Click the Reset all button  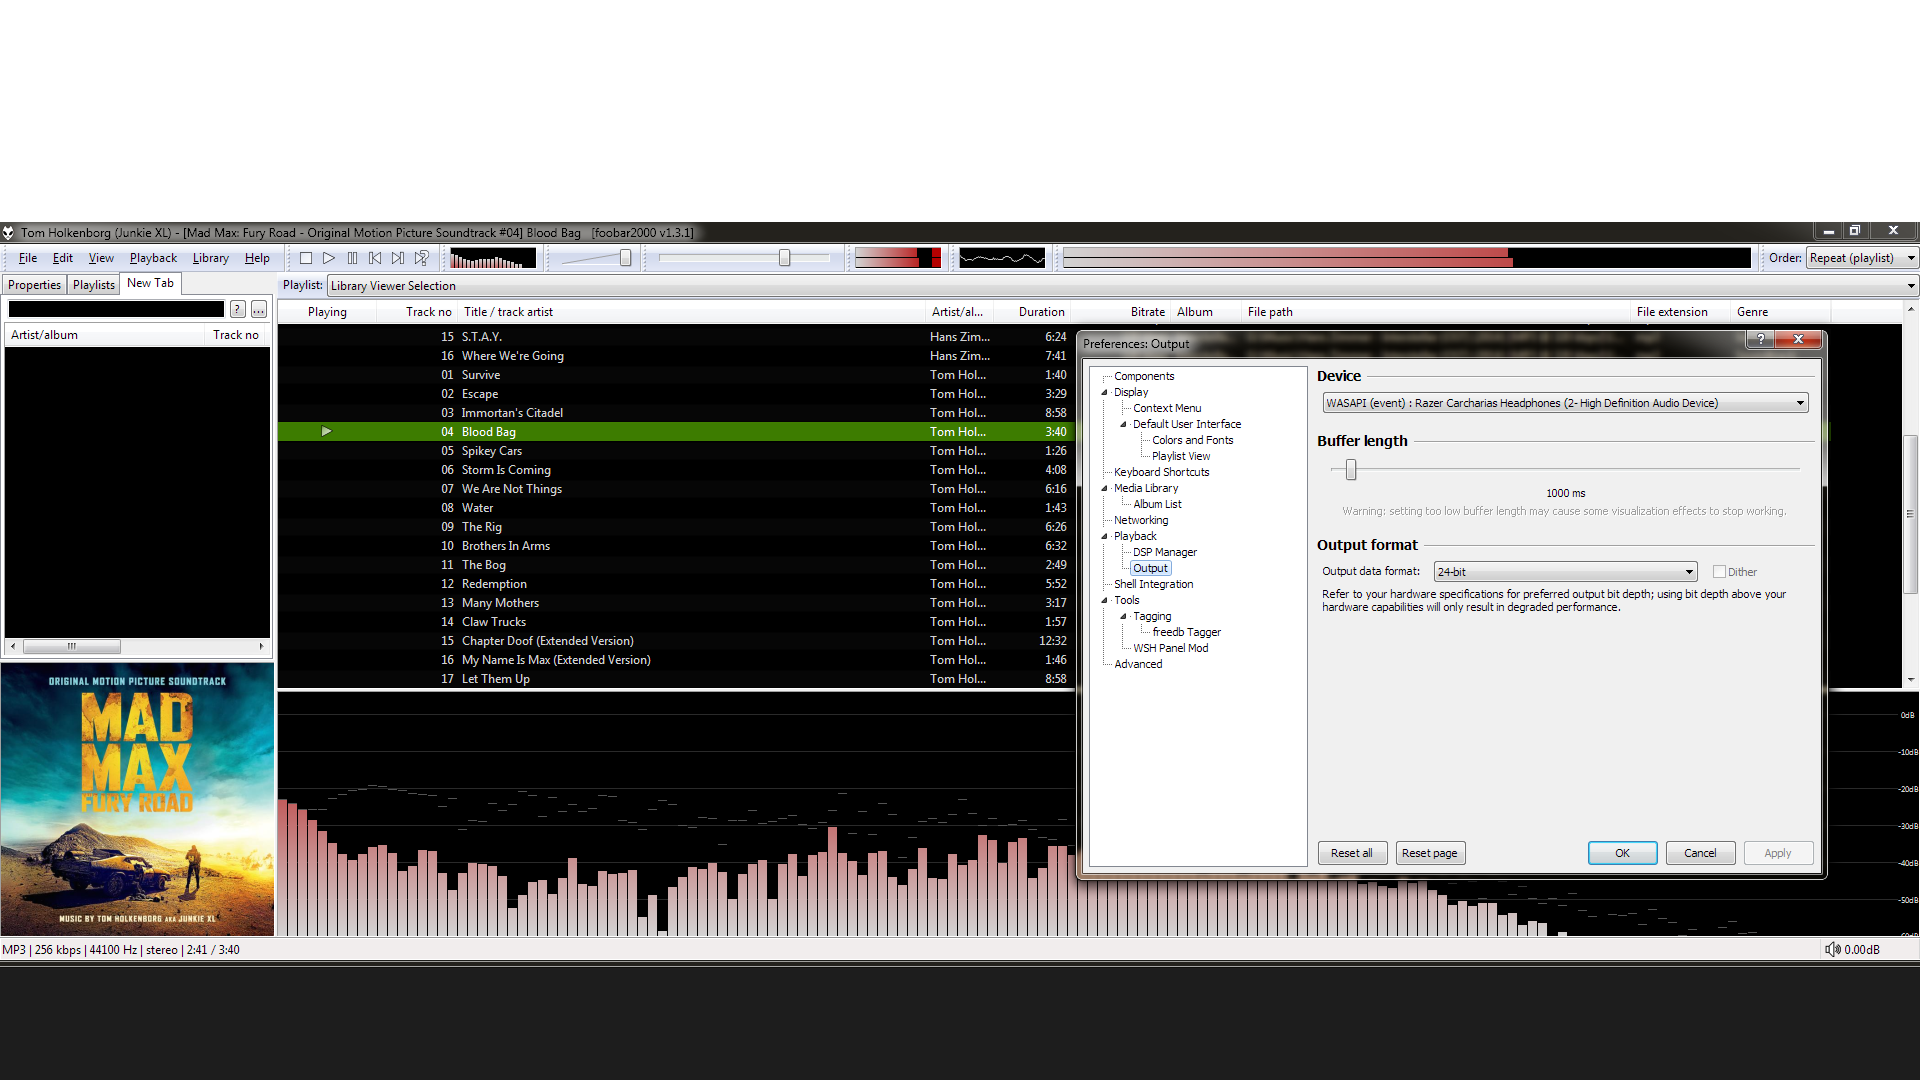click(1352, 853)
